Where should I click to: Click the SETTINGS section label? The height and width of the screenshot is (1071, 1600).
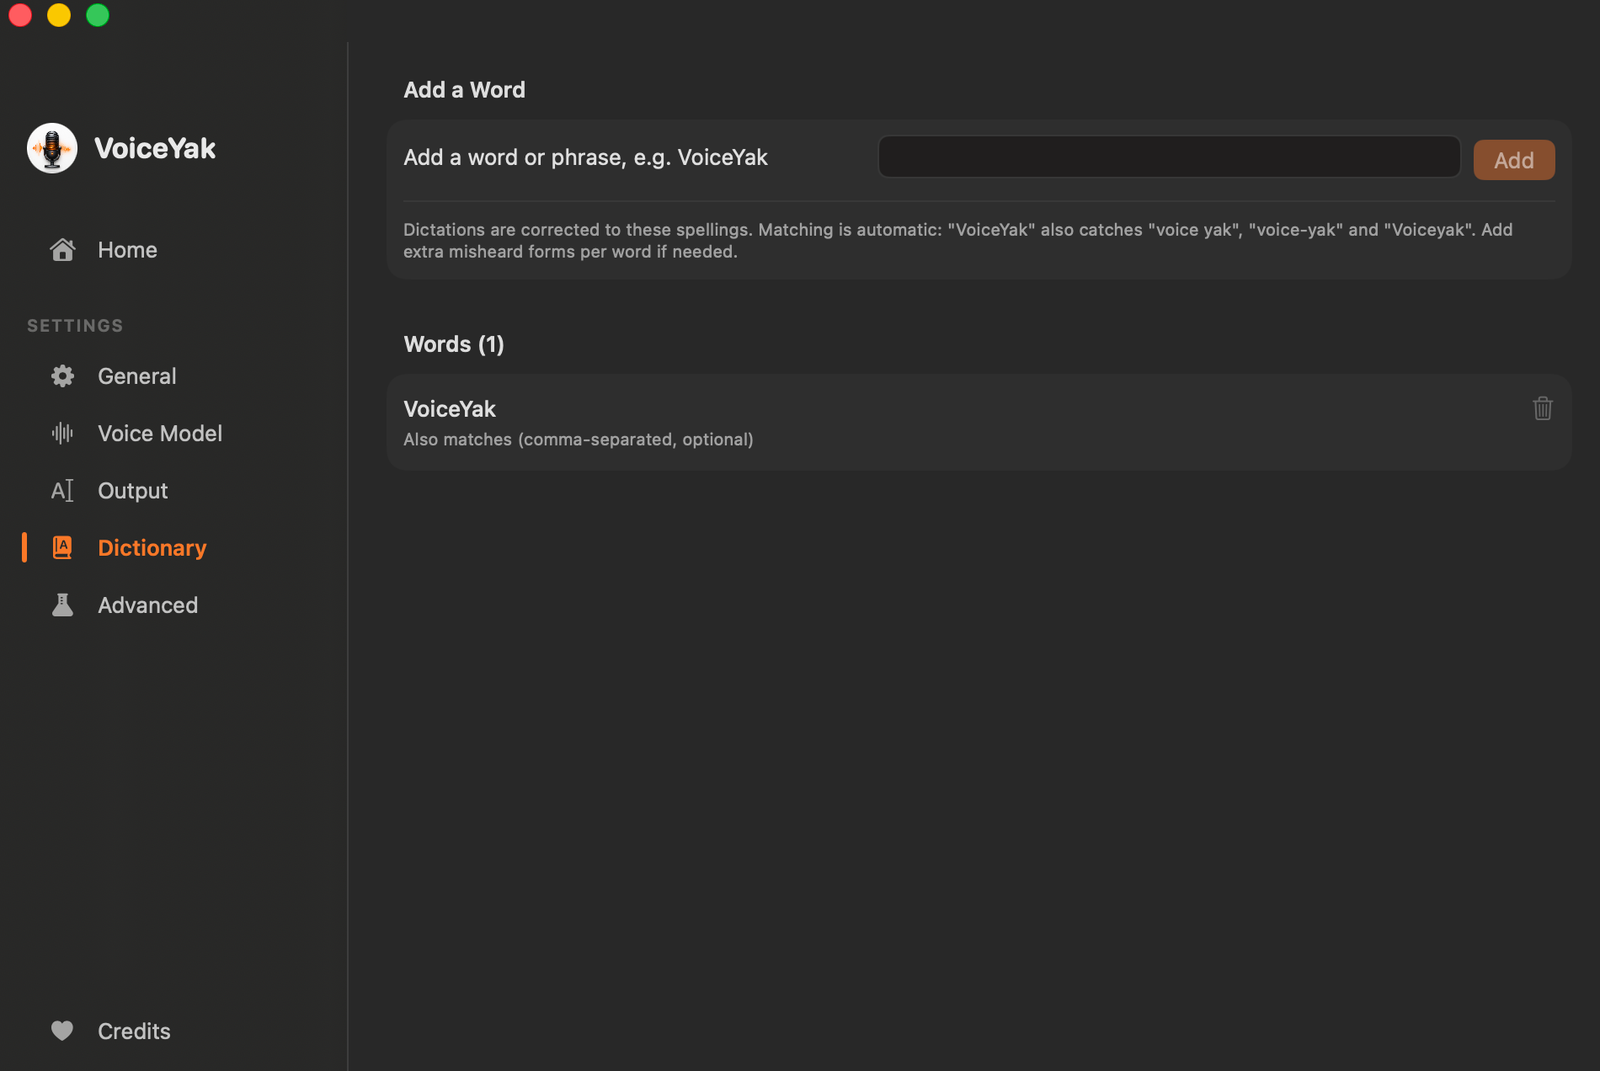click(75, 326)
